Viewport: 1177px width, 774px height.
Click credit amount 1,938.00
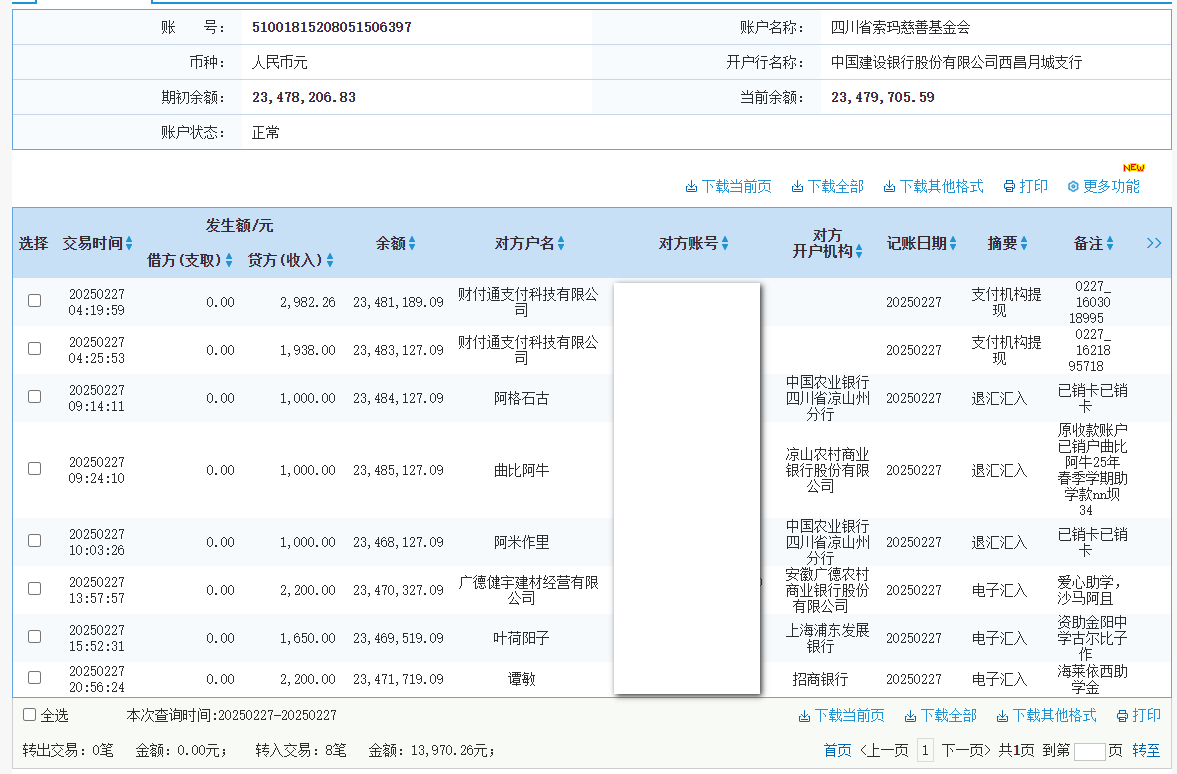point(308,350)
